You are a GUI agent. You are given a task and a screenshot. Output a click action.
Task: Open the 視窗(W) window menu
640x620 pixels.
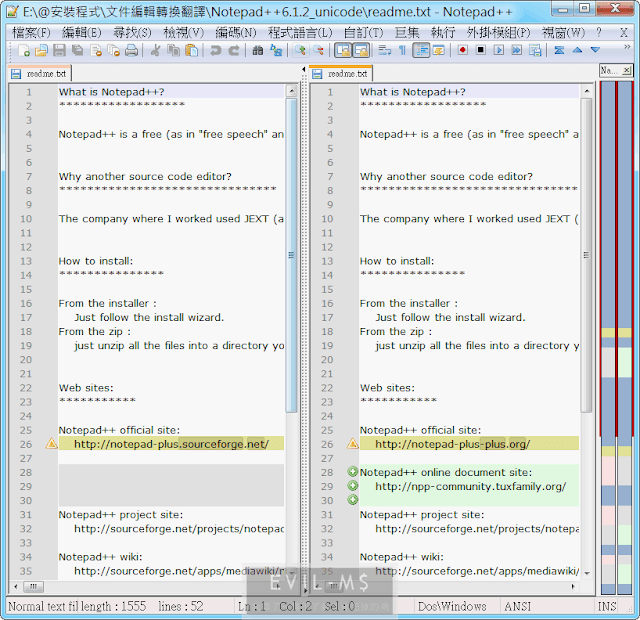(563, 33)
